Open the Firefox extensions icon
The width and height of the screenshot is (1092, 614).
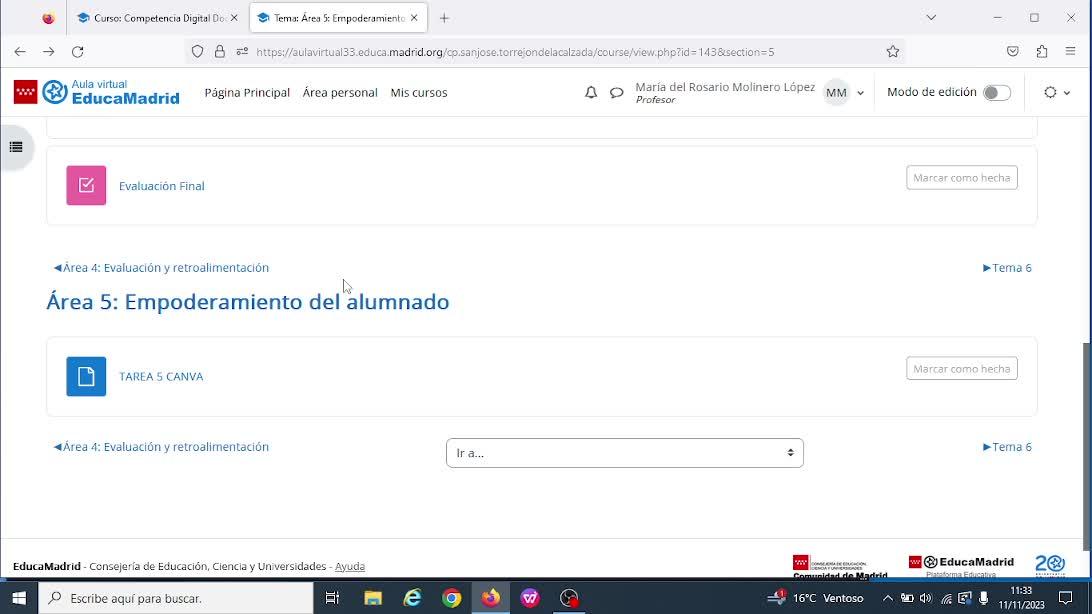click(1042, 52)
